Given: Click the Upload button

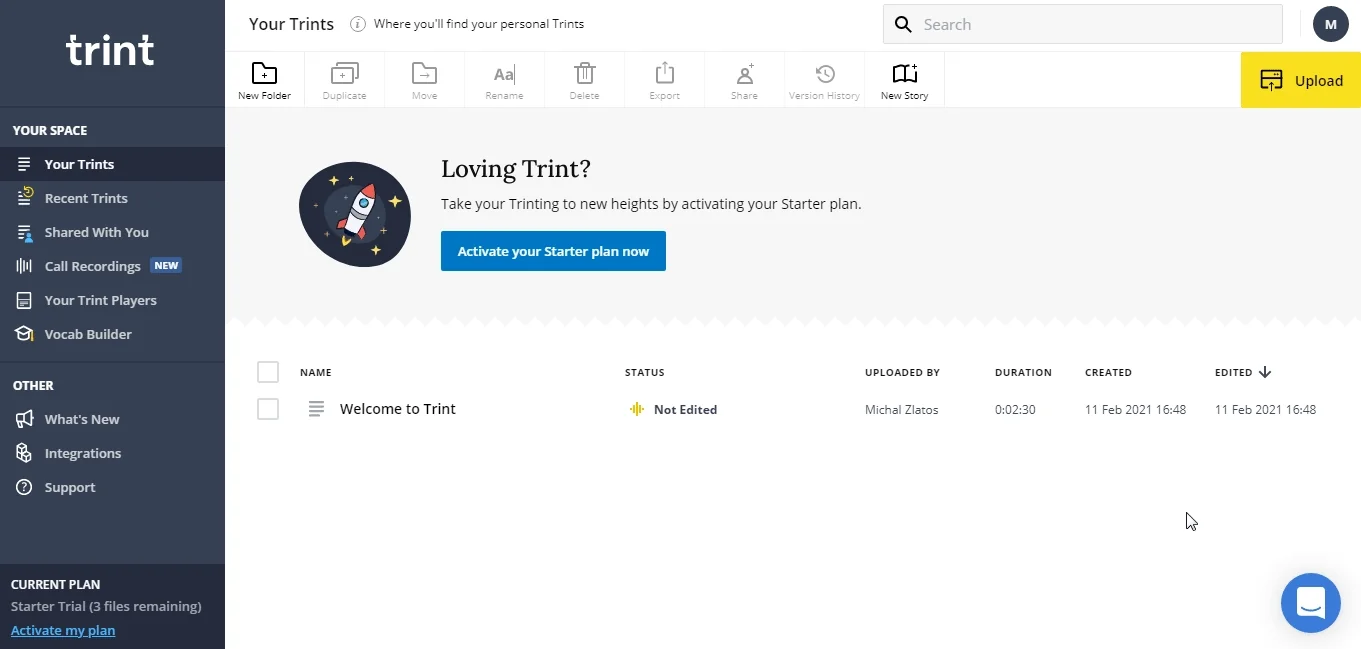Looking at the screenshot, I should [1301, 80].
